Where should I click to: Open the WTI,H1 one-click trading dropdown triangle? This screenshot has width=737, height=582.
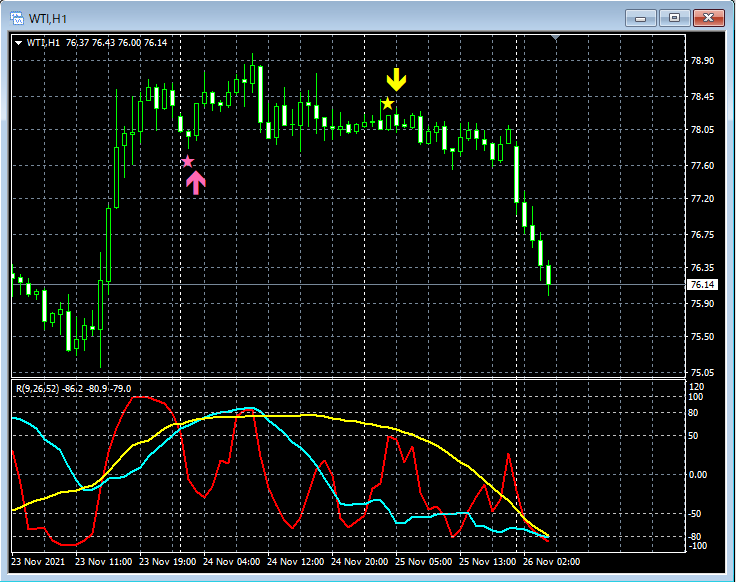pyautogui.click(x=18, y=42)
